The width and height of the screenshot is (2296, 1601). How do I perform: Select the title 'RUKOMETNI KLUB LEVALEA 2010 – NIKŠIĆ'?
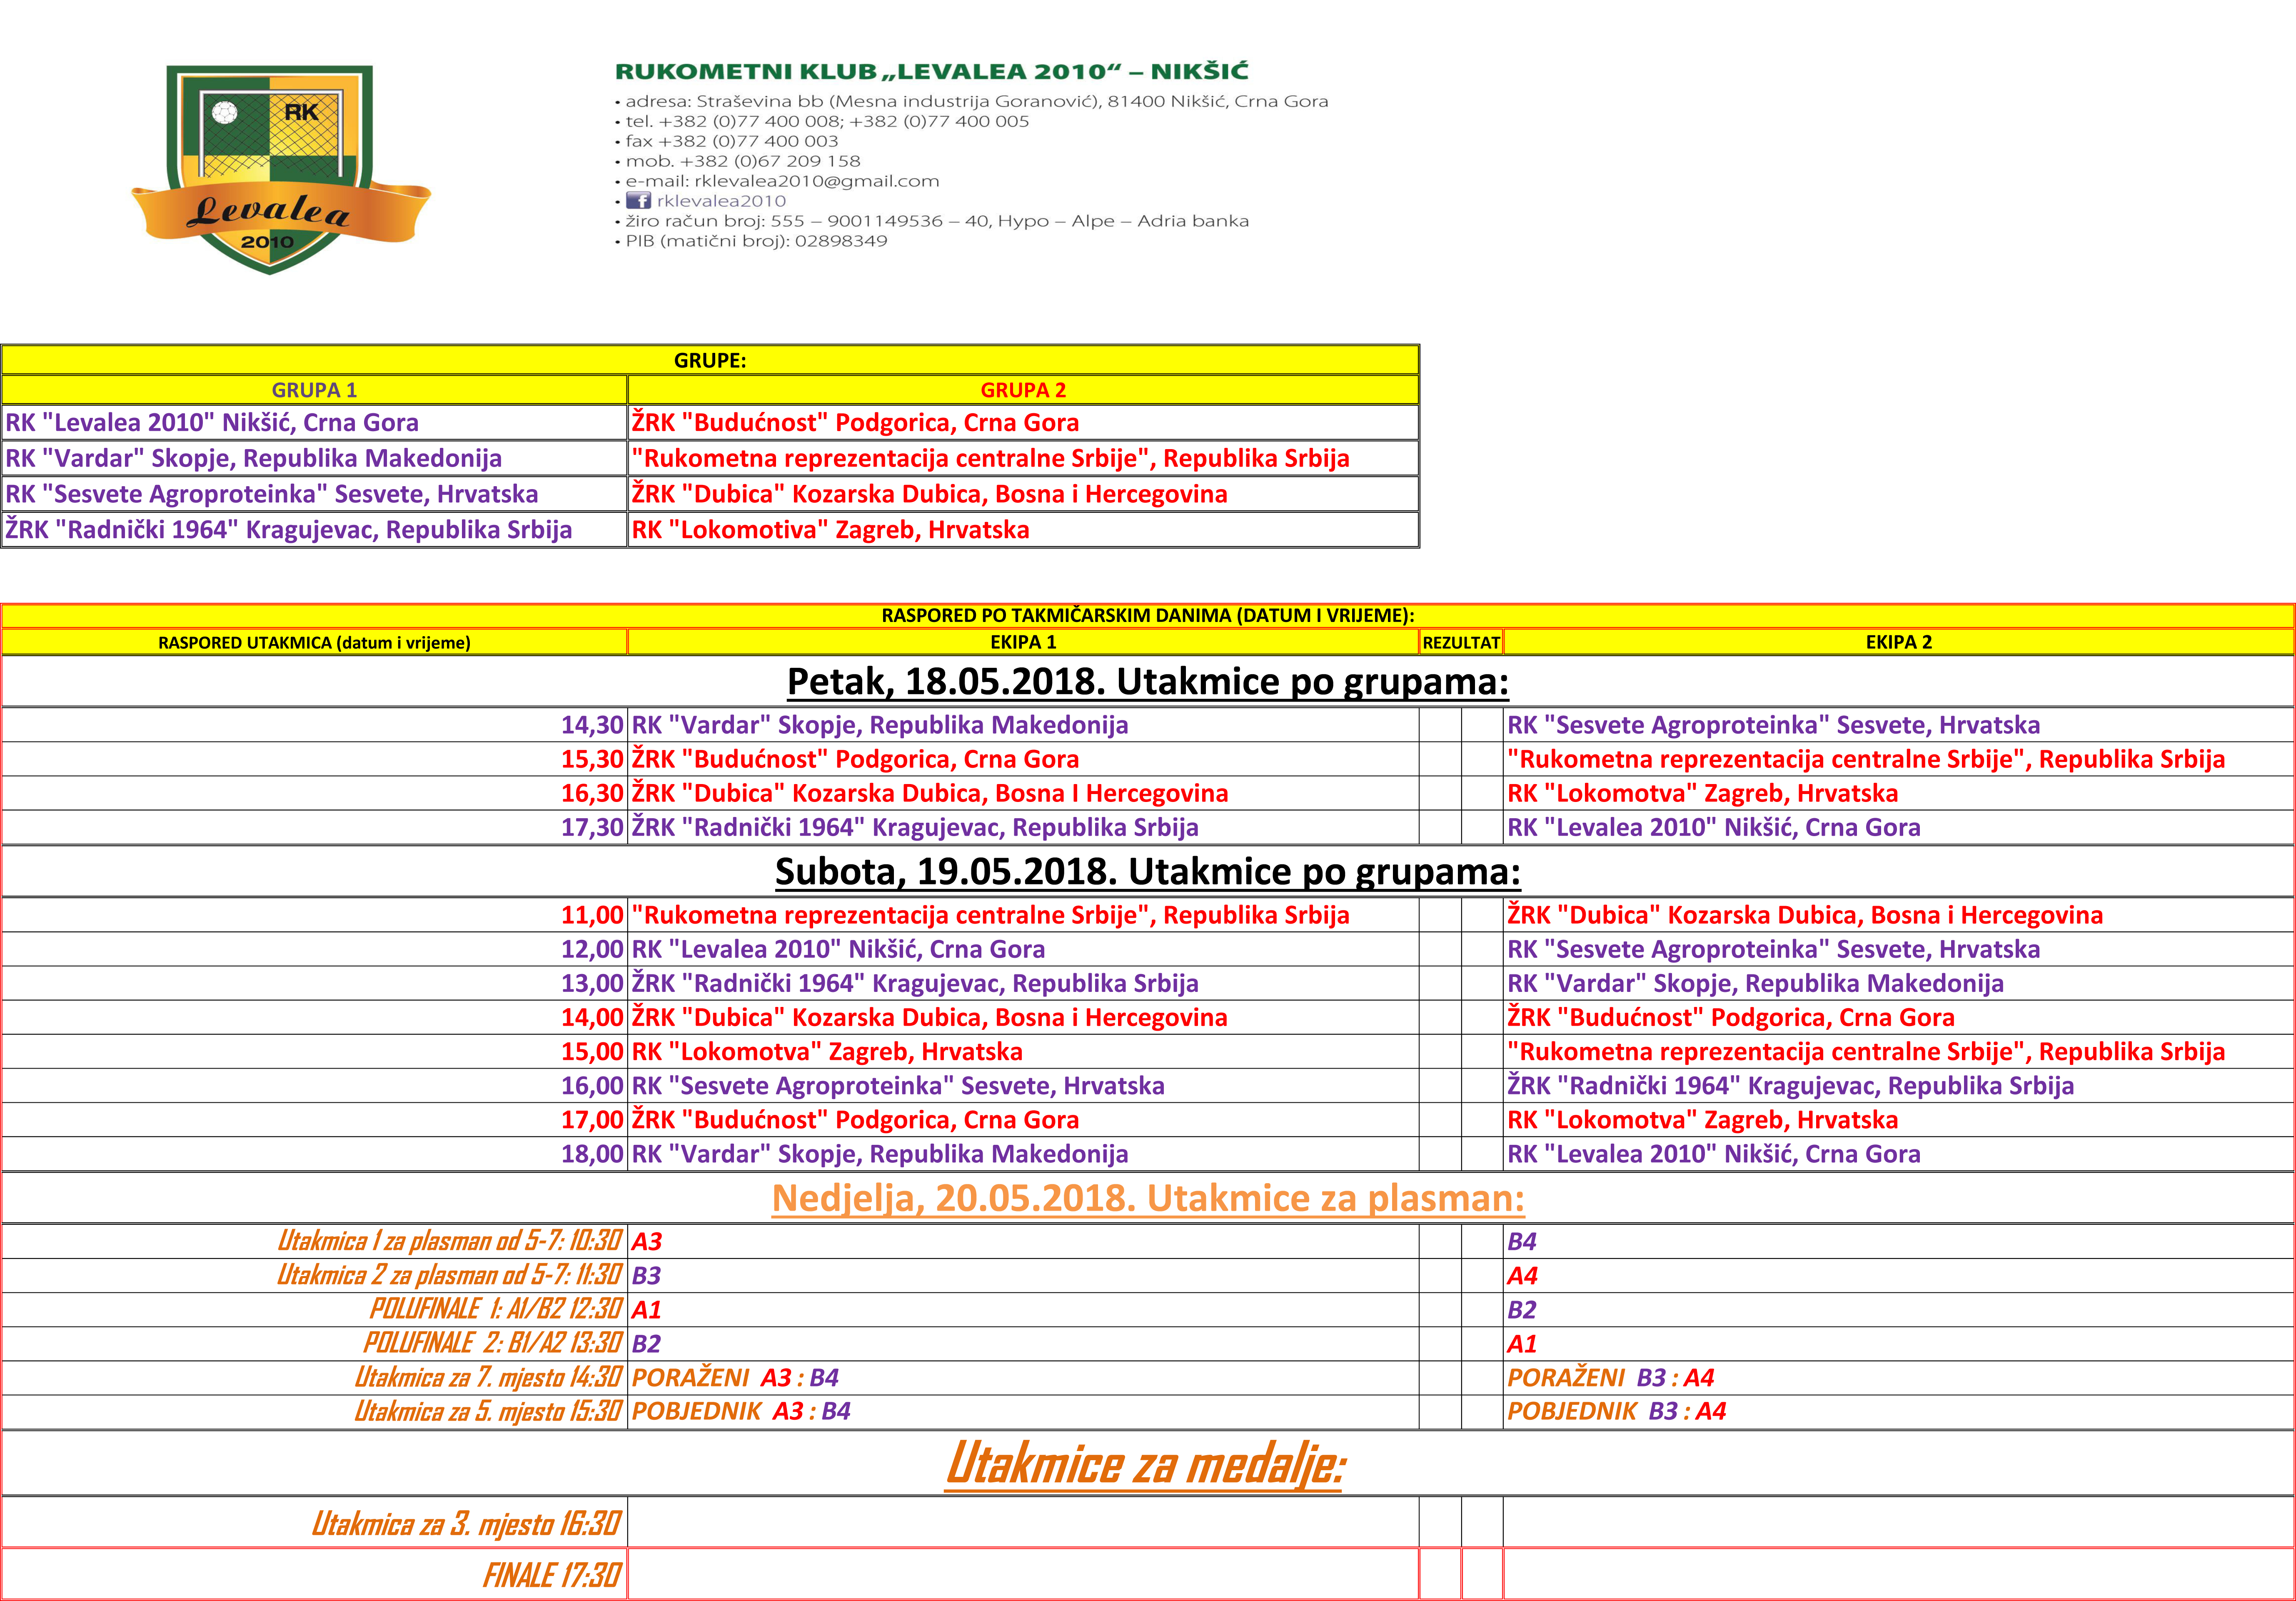(x=931, y=71)
